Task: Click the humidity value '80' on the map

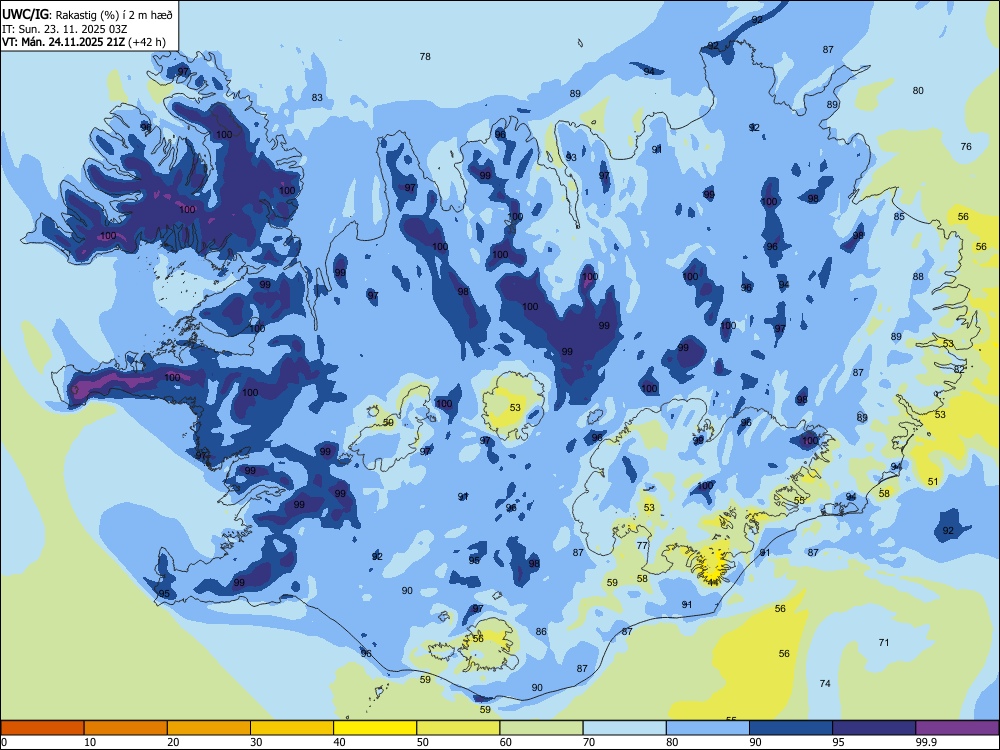Action: [x=918, y=91]
